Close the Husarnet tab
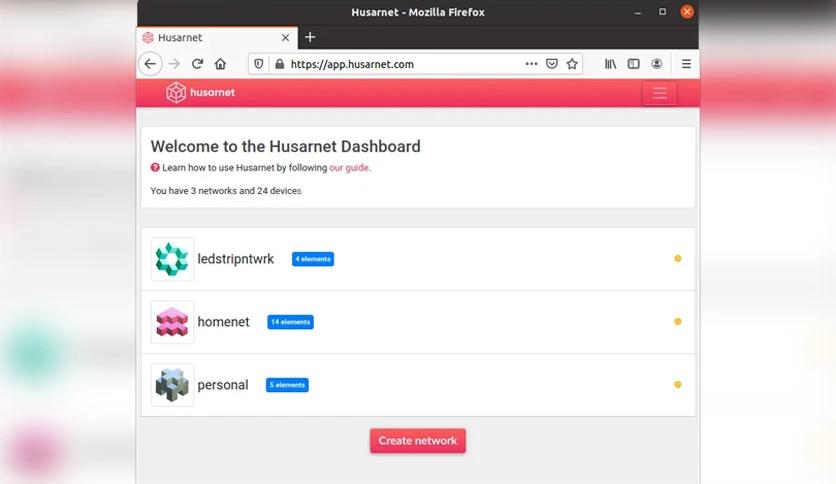The height and width of the screenshot is (484, 836). (x=285, y=38)
